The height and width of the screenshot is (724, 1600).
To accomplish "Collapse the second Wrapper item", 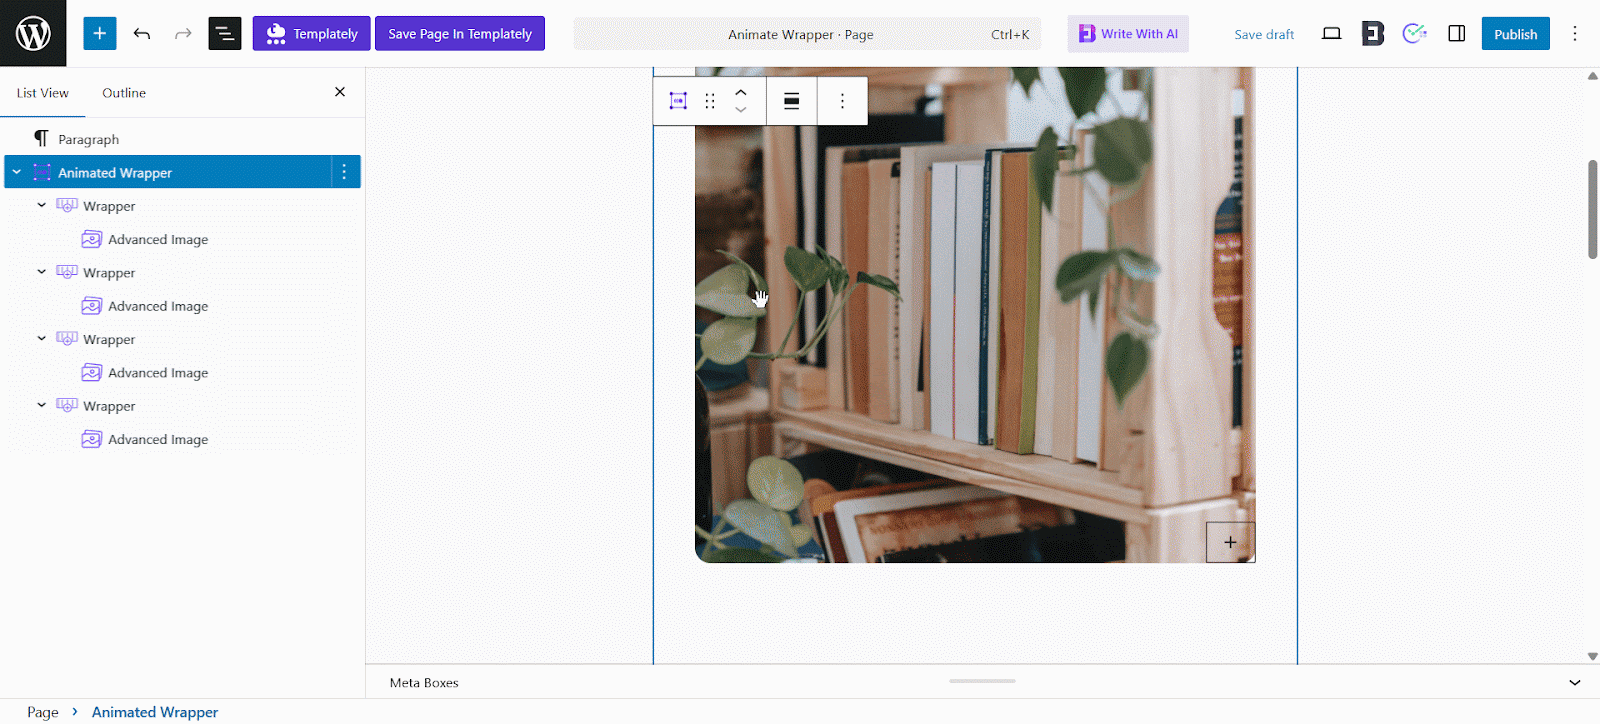I will pyautogui.click(x=42, y=272).
